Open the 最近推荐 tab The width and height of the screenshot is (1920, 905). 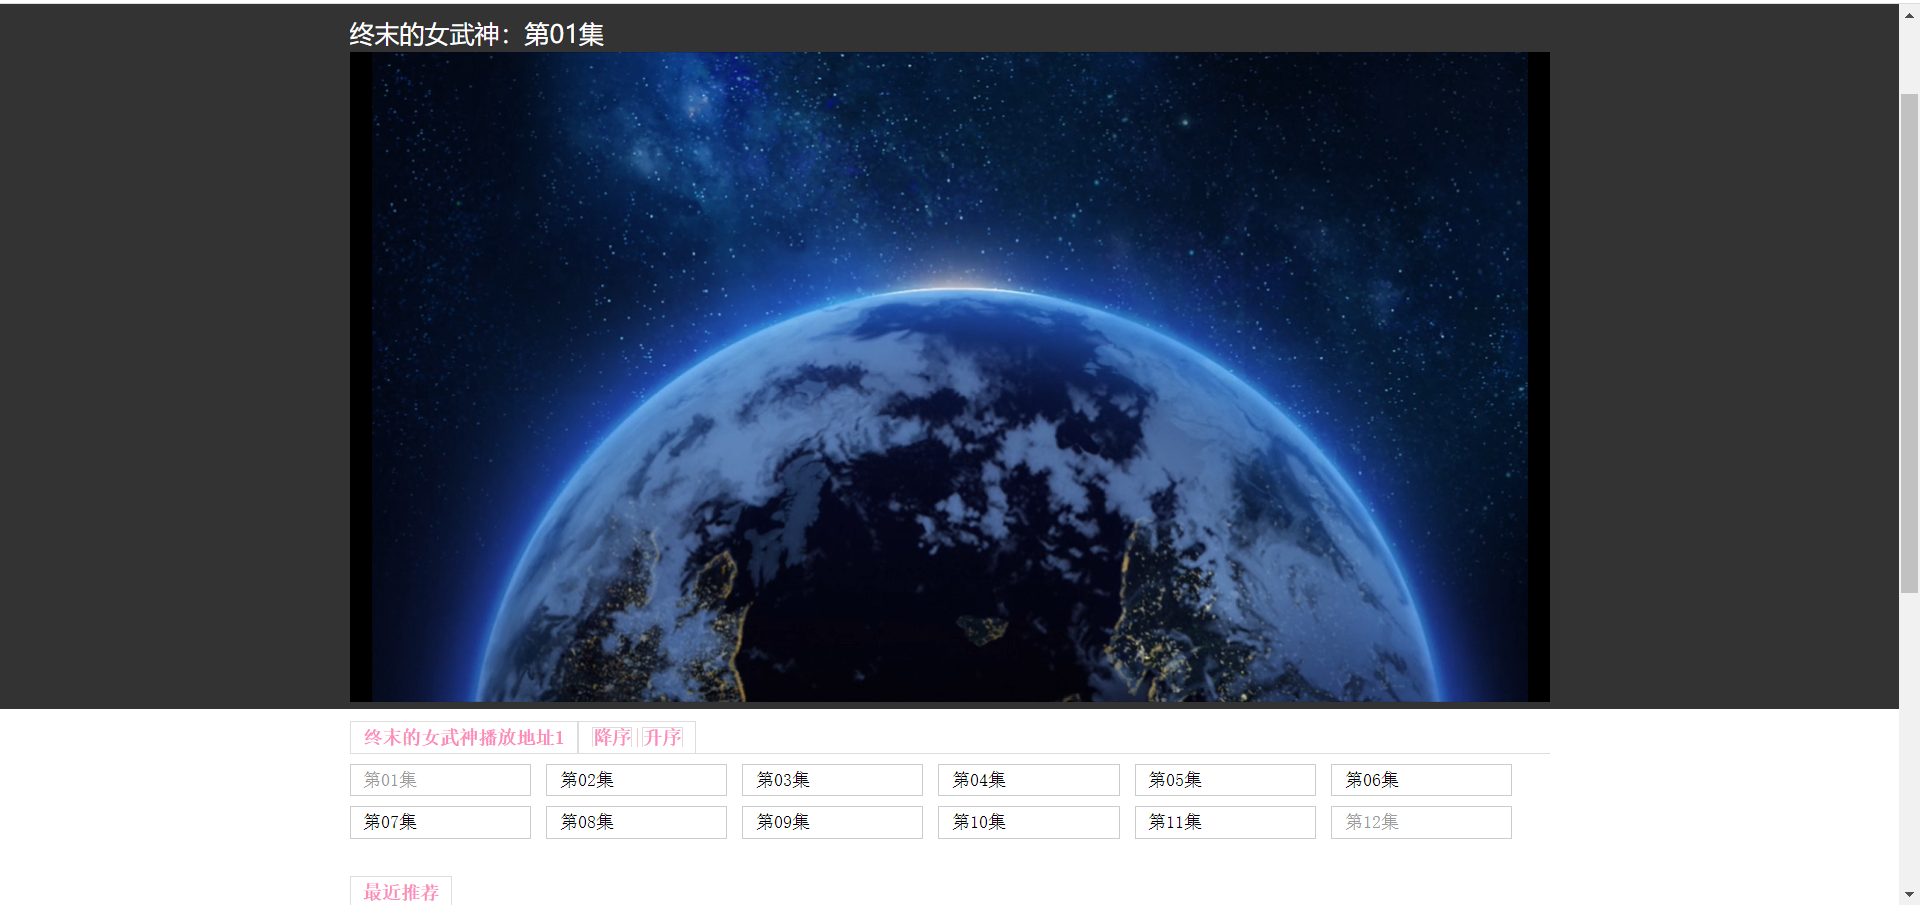401,891
